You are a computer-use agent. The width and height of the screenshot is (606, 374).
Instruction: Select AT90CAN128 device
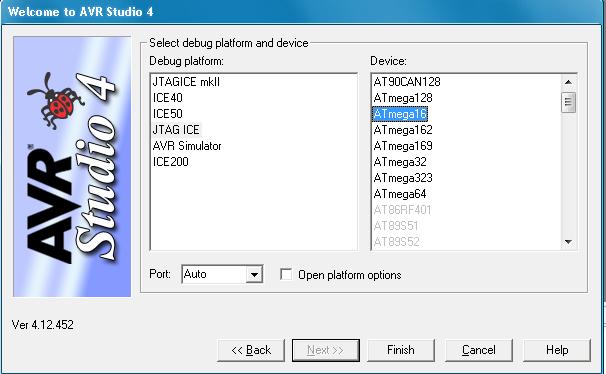[x=407, y=82]
